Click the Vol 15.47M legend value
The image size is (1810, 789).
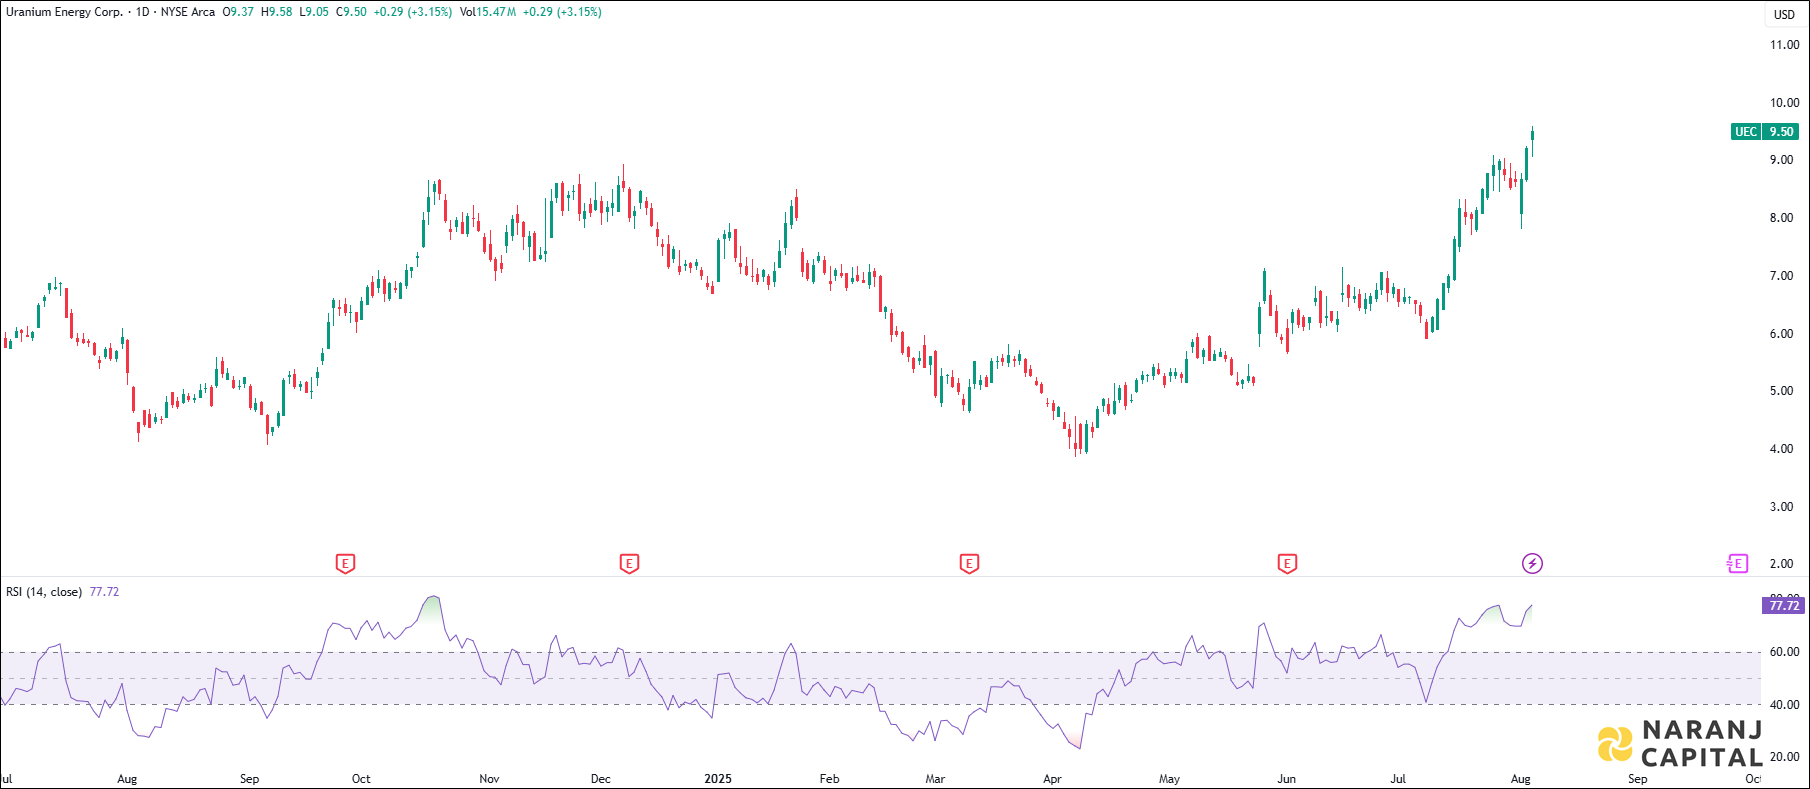[x=488, y=12]
